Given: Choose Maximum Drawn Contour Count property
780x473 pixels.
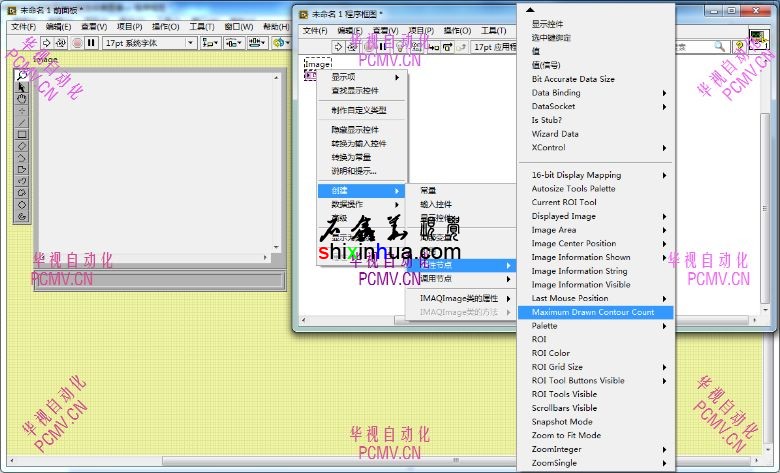Looking at the screenshot, I should [593, 312].
